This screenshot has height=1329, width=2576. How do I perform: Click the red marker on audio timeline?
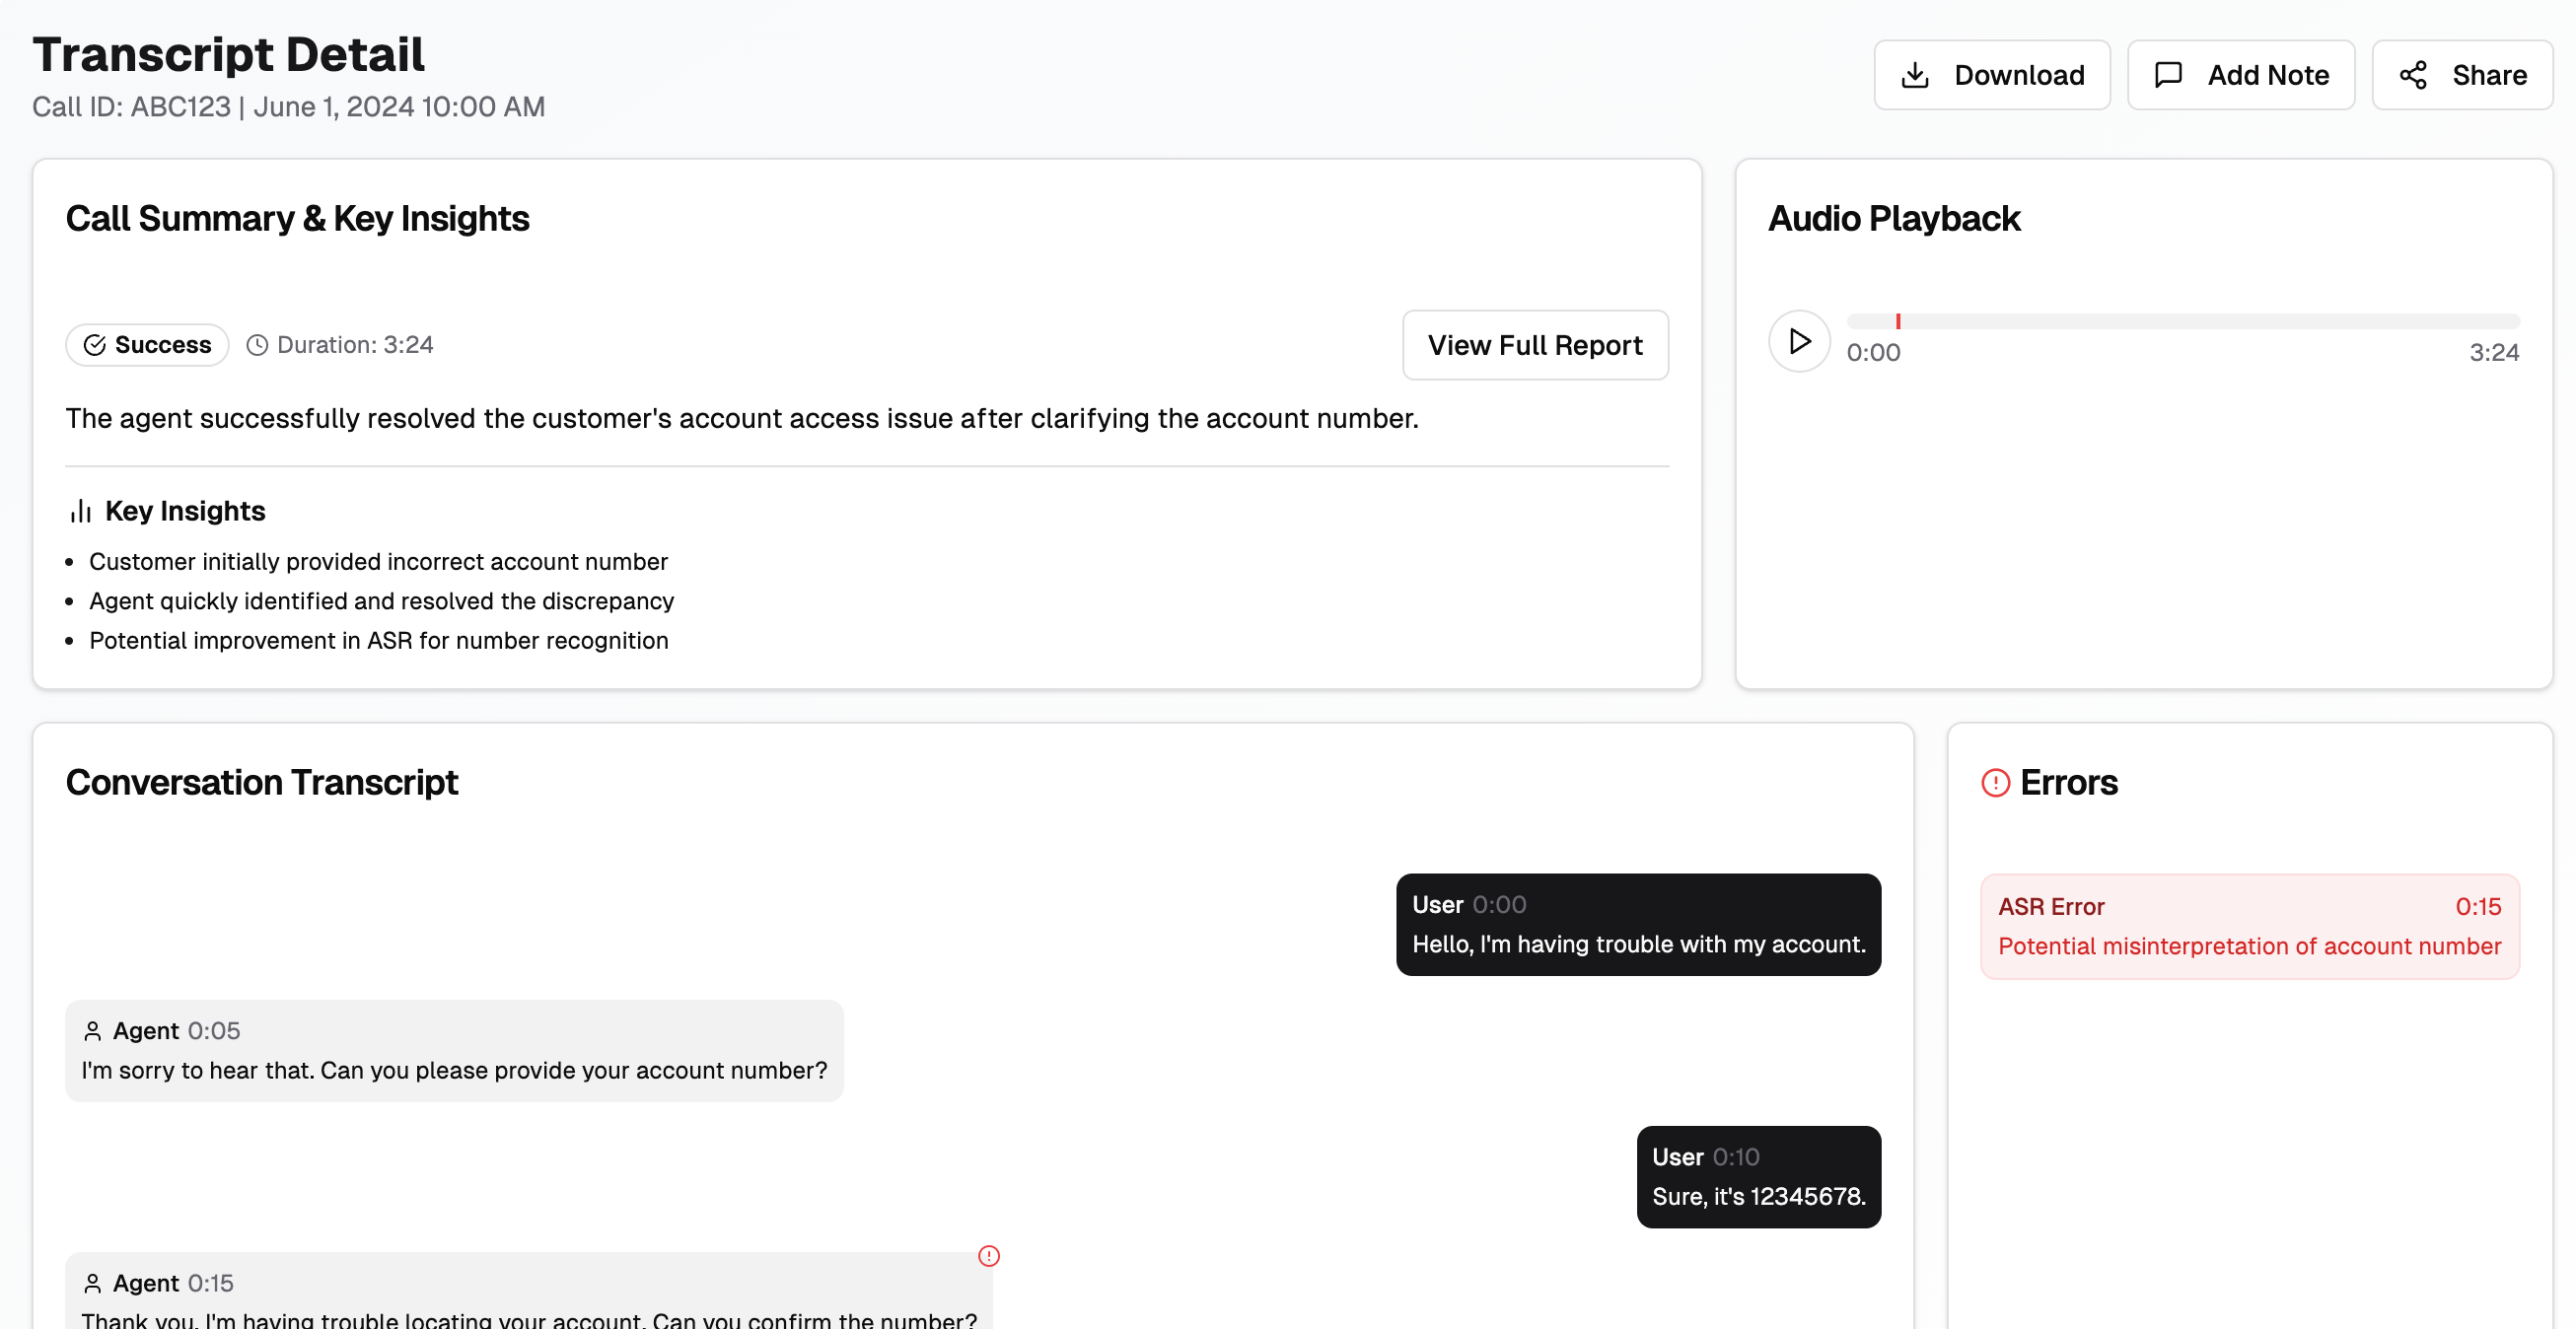pyautogui.click(x=1897, y=321)
